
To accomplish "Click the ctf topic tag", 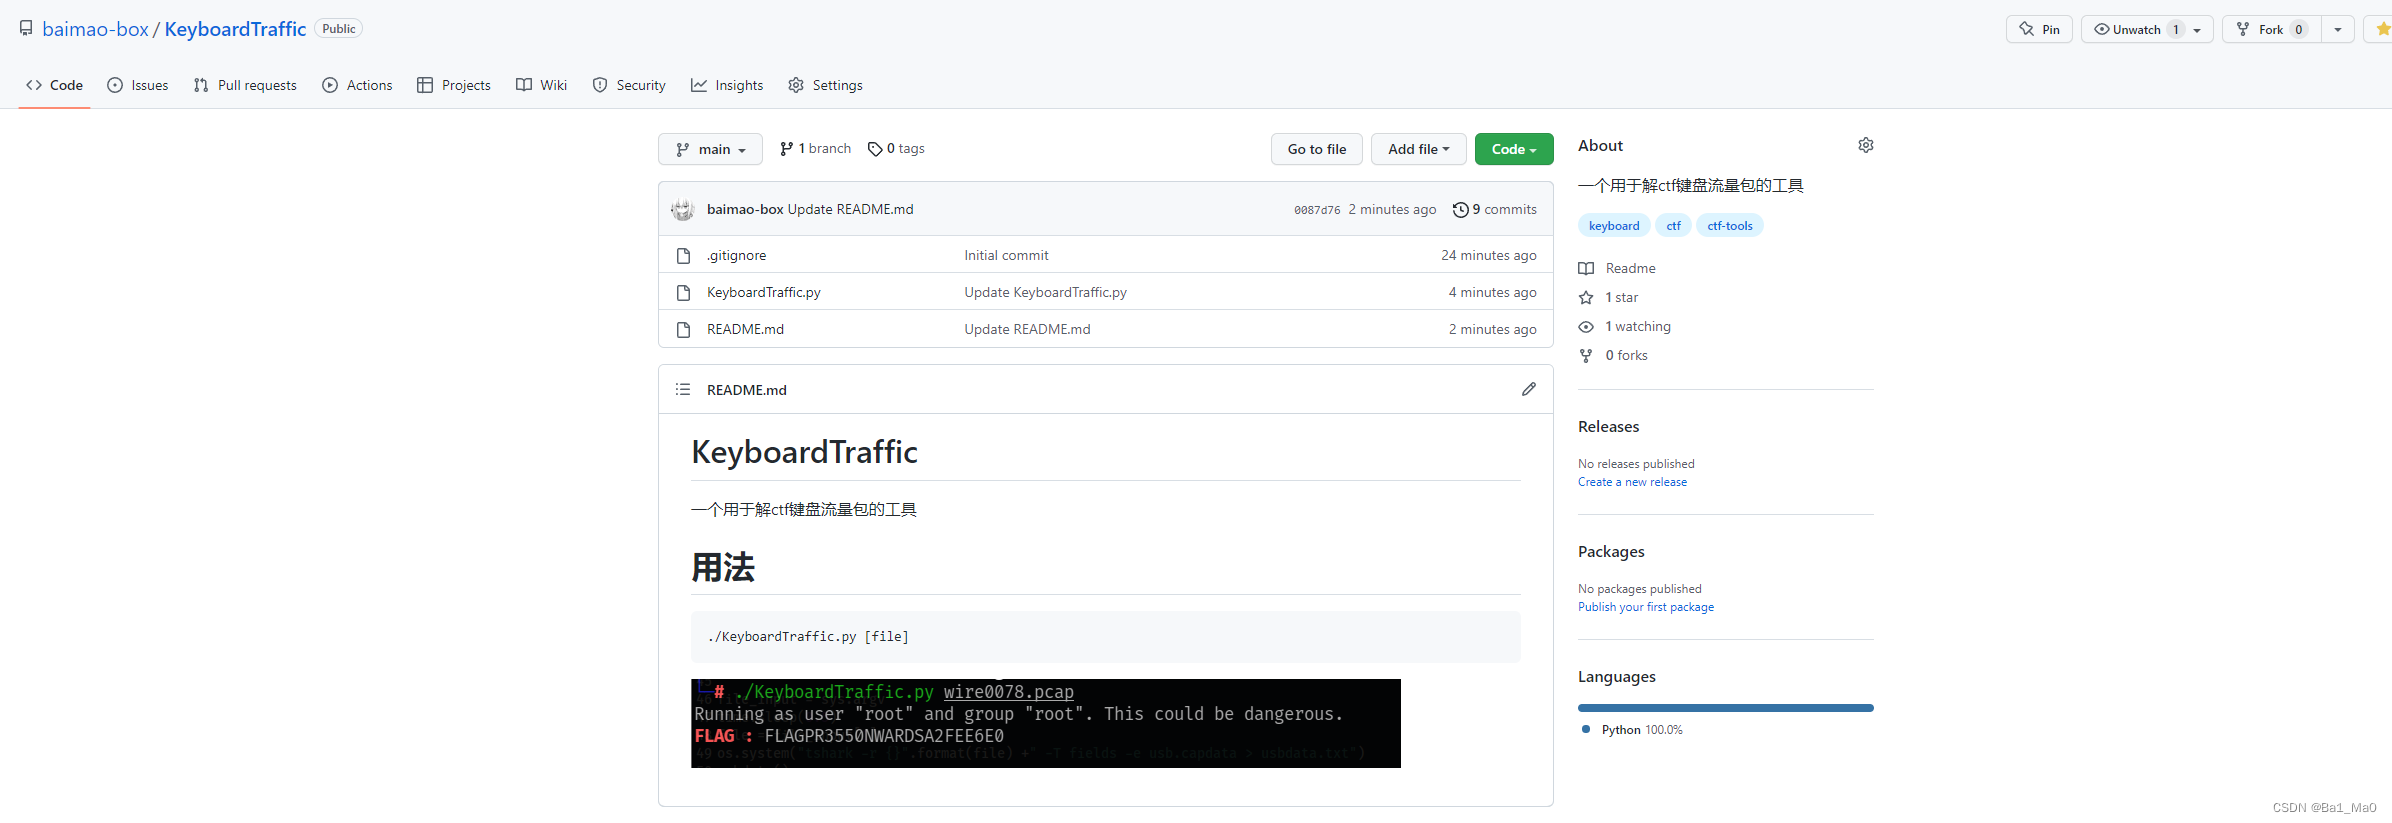I will tap(1673, 225).
